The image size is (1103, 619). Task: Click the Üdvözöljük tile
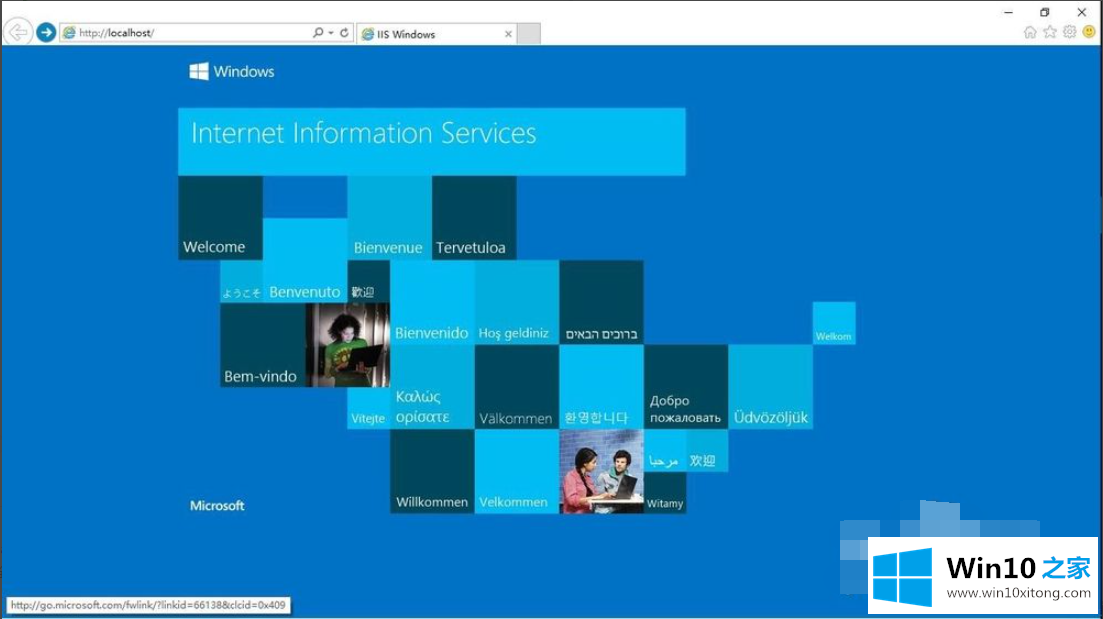click(771, 387)
